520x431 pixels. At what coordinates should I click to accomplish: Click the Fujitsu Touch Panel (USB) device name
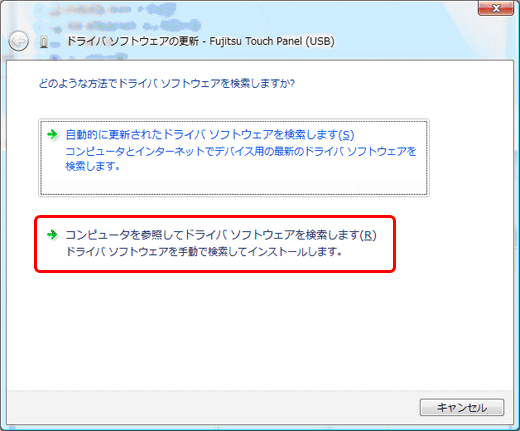pos(272,41)
